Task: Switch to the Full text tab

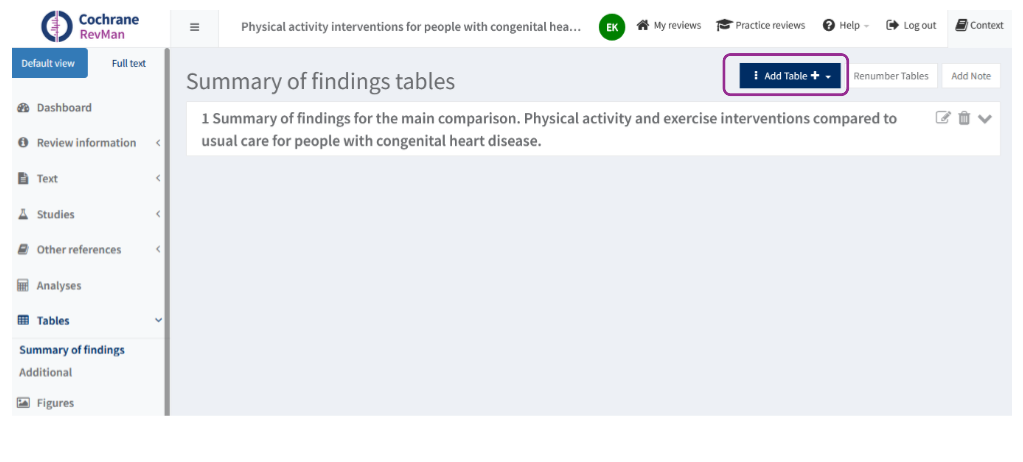Action: (x=129, y=63)
